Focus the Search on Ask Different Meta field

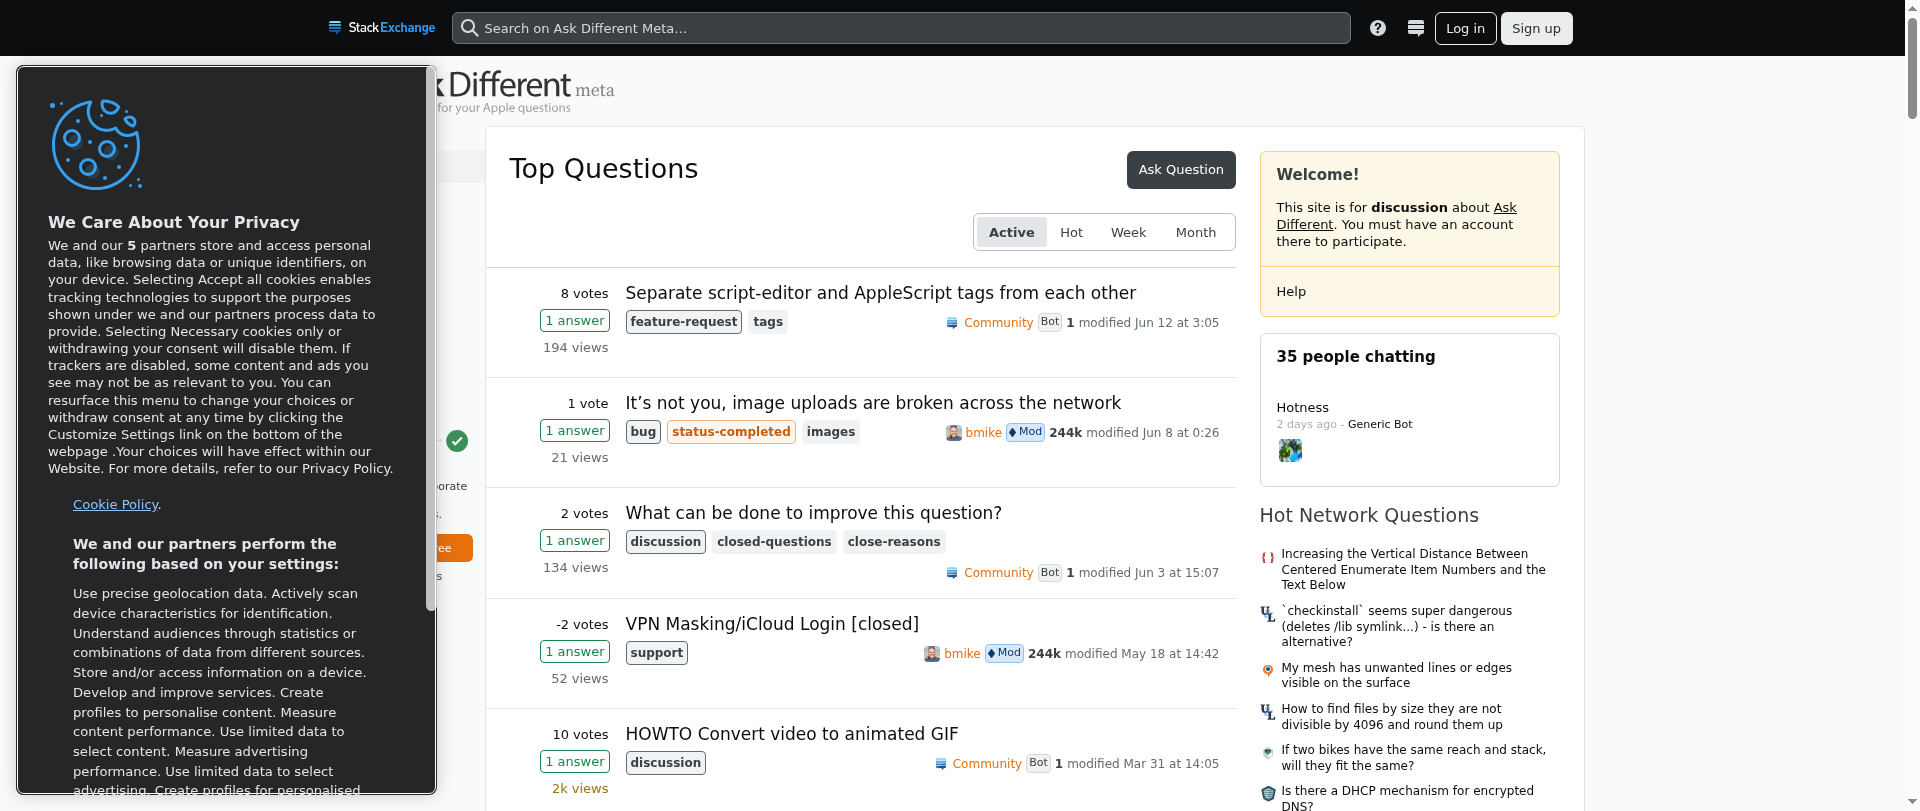pos(901,28)
